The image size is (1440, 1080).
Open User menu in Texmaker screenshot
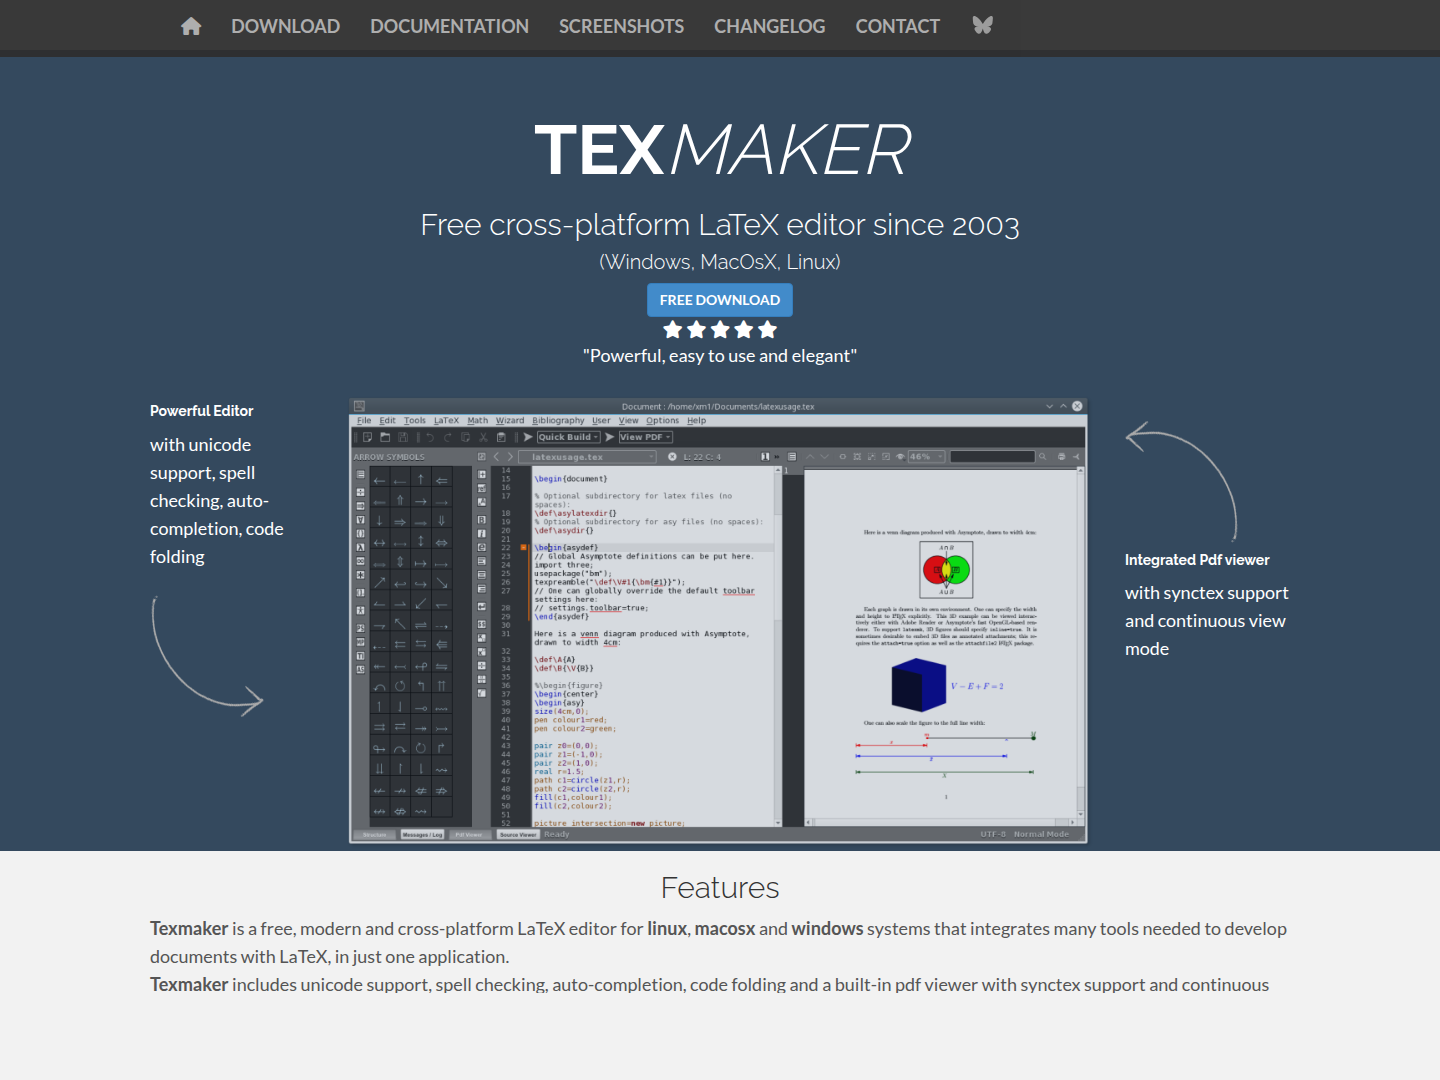(601, 421)
